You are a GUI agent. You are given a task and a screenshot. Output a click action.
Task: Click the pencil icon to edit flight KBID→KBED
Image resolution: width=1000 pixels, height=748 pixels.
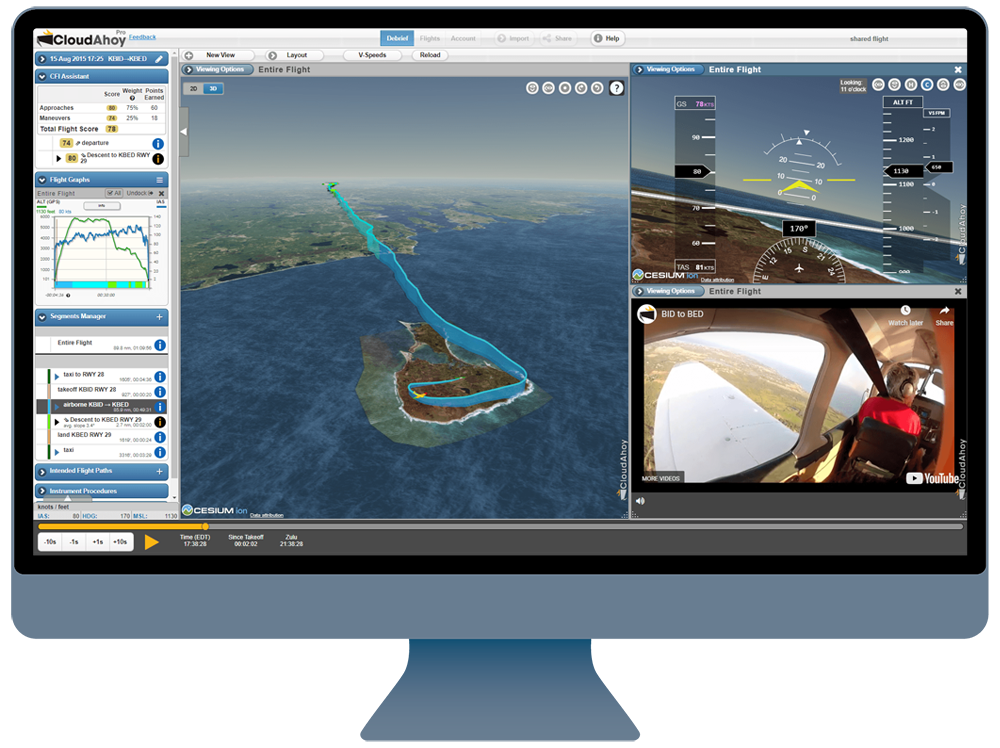click(159, 58)
